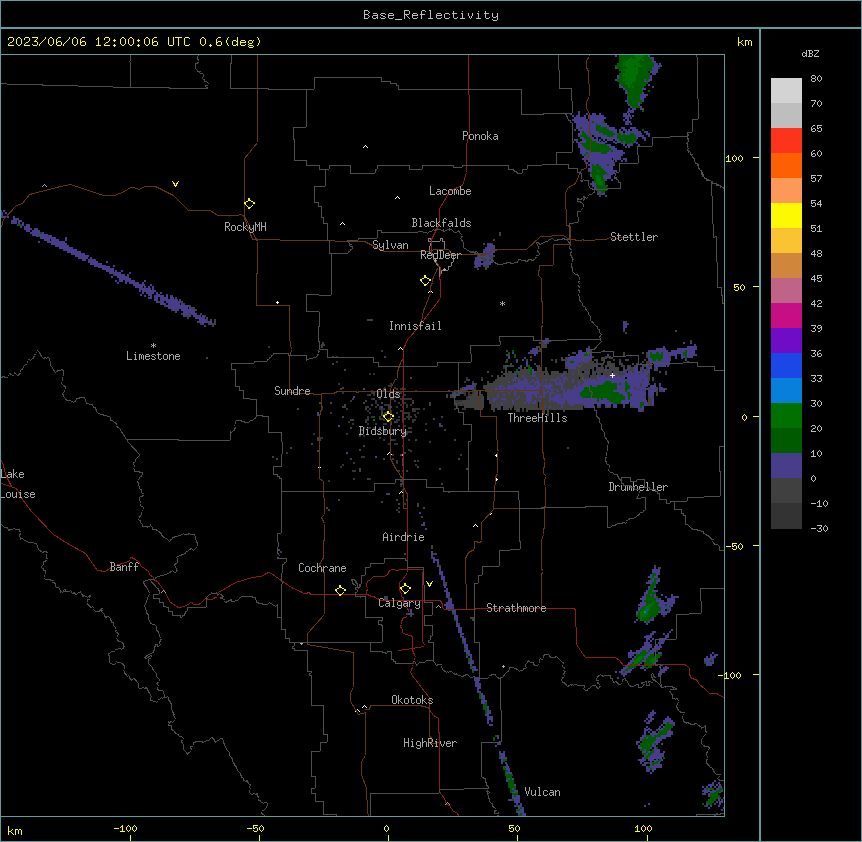Click the -30 value on dBZ legend
Image resolution: width=862 pixels, height=842 pixels.
coord(819,528)
